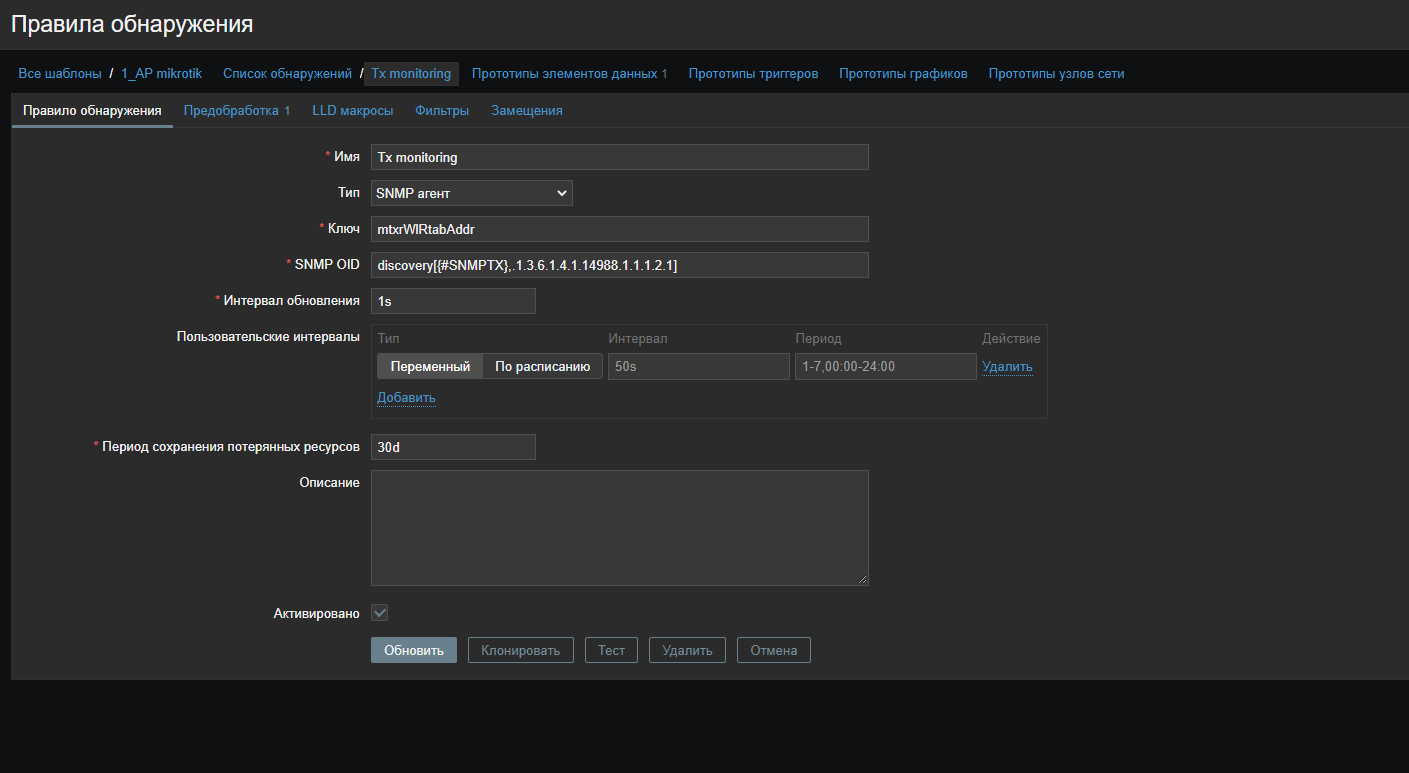Screen dimensions: 1409x773
Task: Click into the SNMP OID field
Action: [619, 265]
